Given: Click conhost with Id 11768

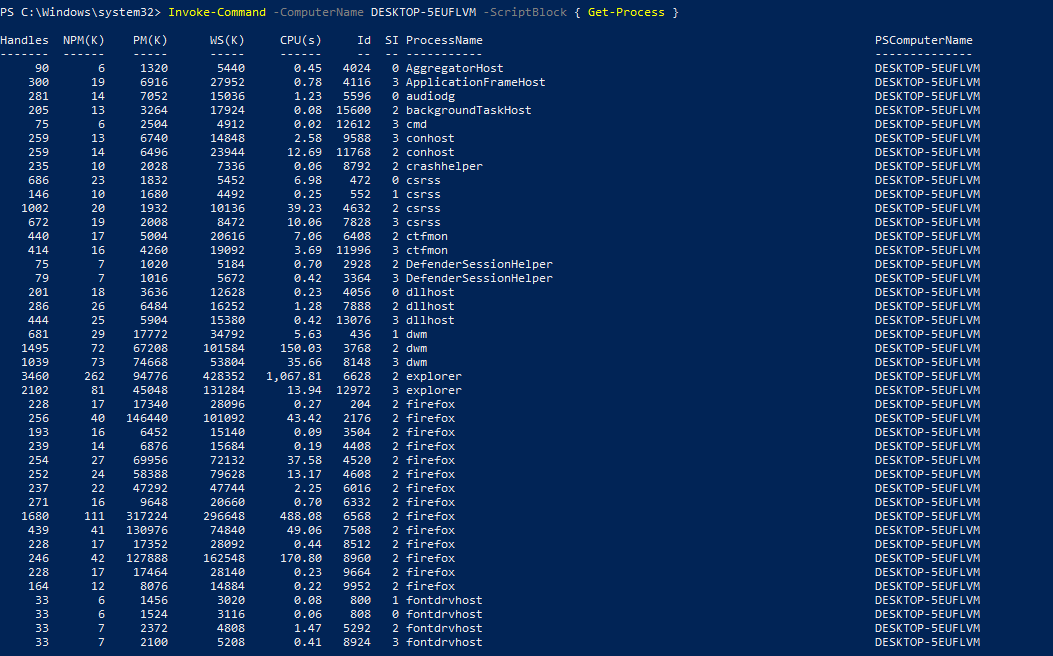Looking at the screenshot, I should pyautogui.click(x=430, y=152).
